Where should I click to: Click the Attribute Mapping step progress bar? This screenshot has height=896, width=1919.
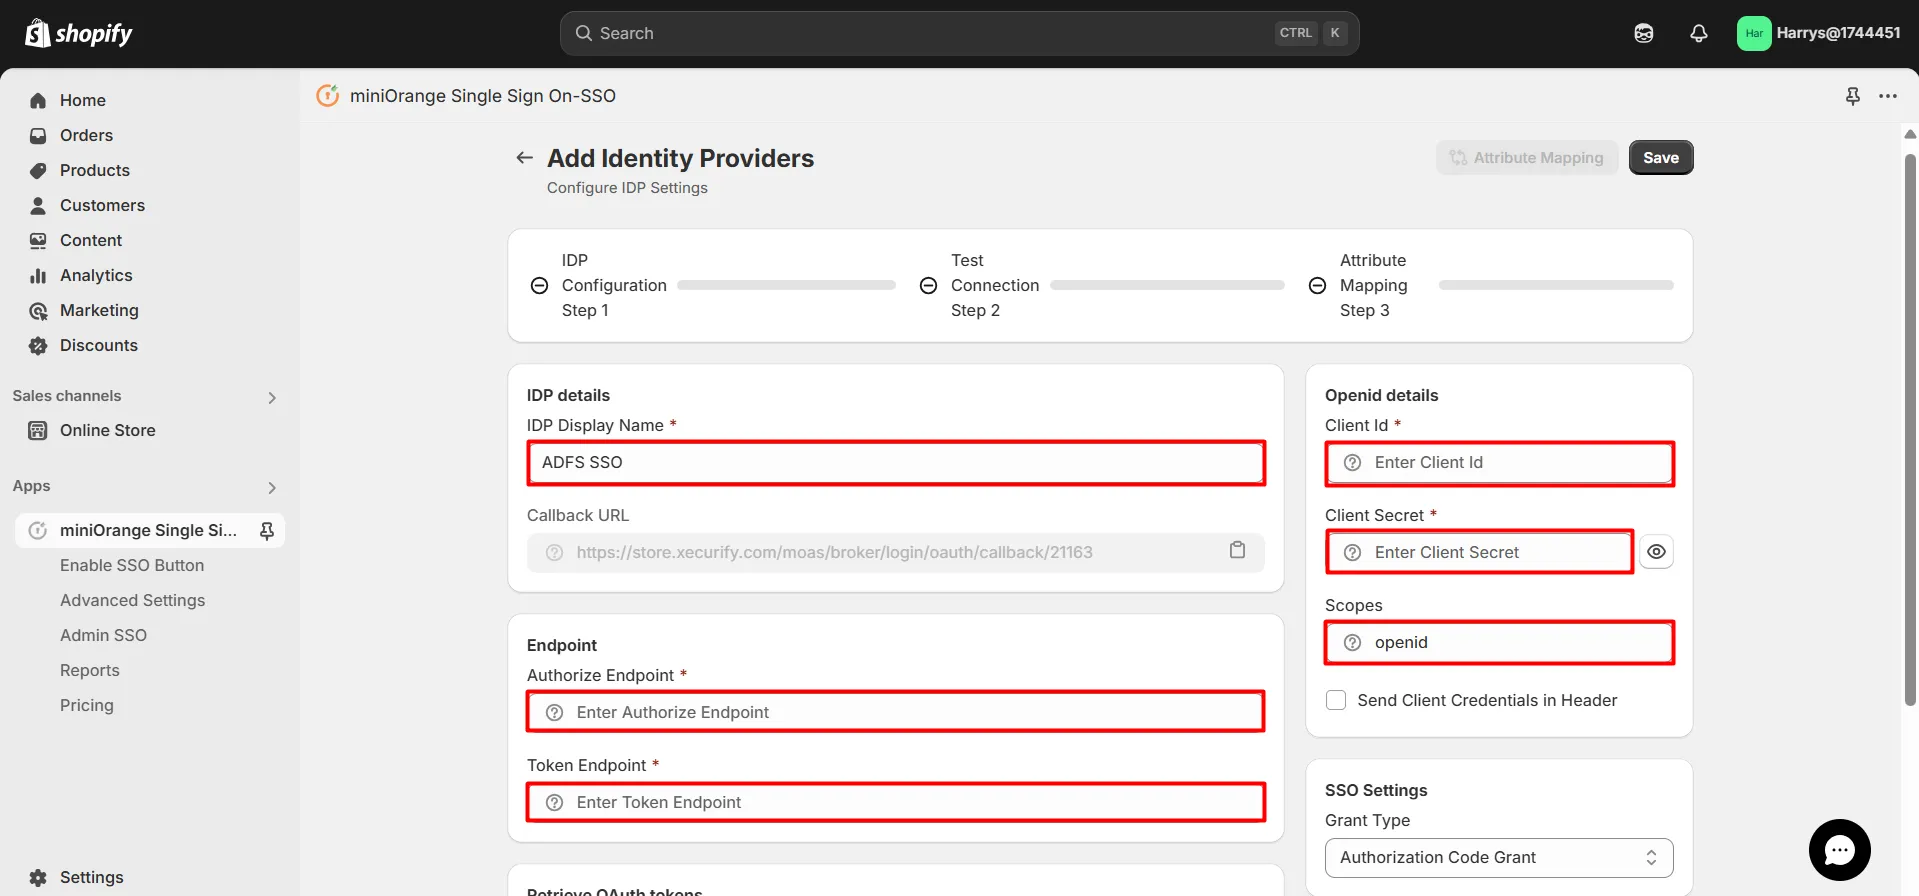pos(1556,285)
